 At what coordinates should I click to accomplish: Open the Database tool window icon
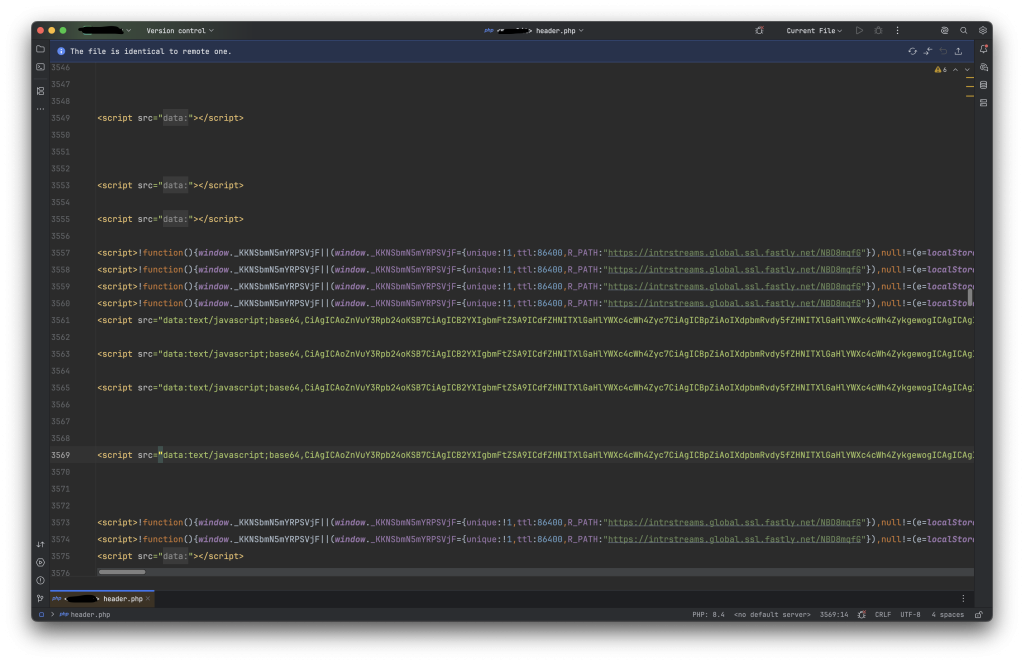984,85
